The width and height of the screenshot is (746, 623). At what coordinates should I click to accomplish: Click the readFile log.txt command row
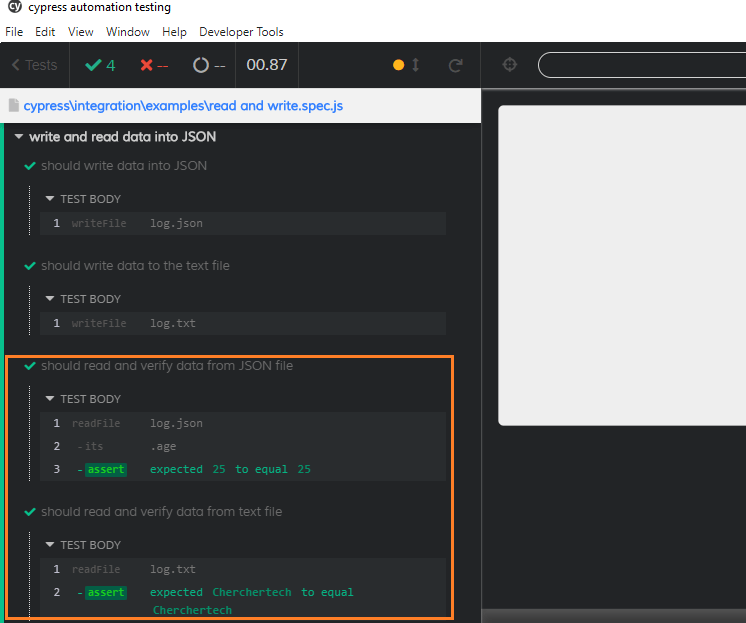coord(243,569)
